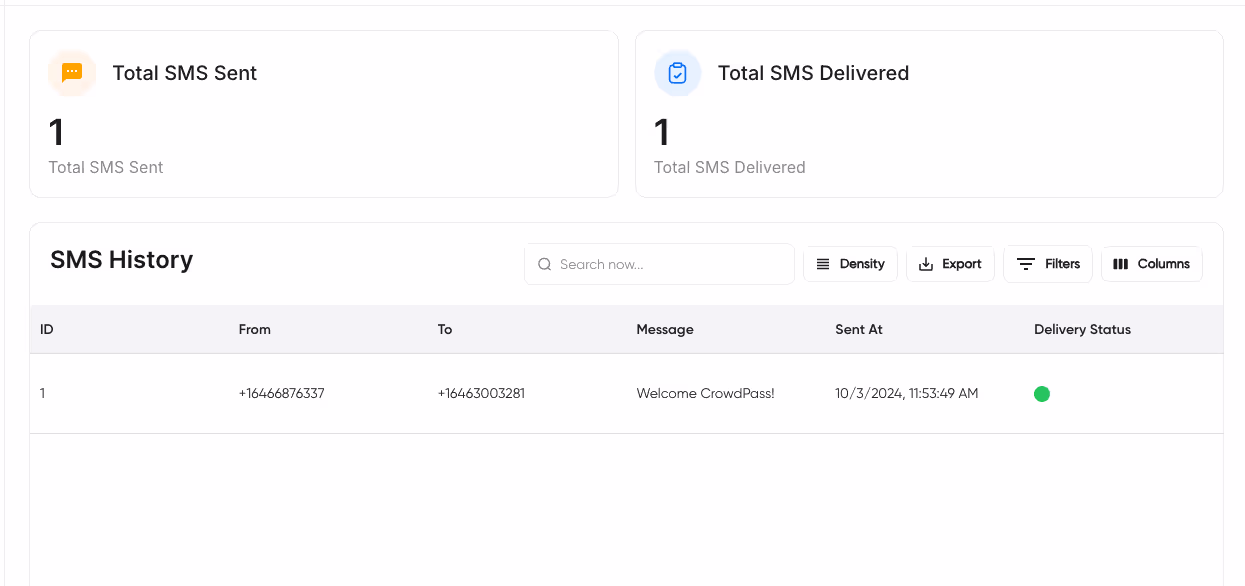Click the 10/3/2024 sent timestamp cell

click(x=906, y=393)
